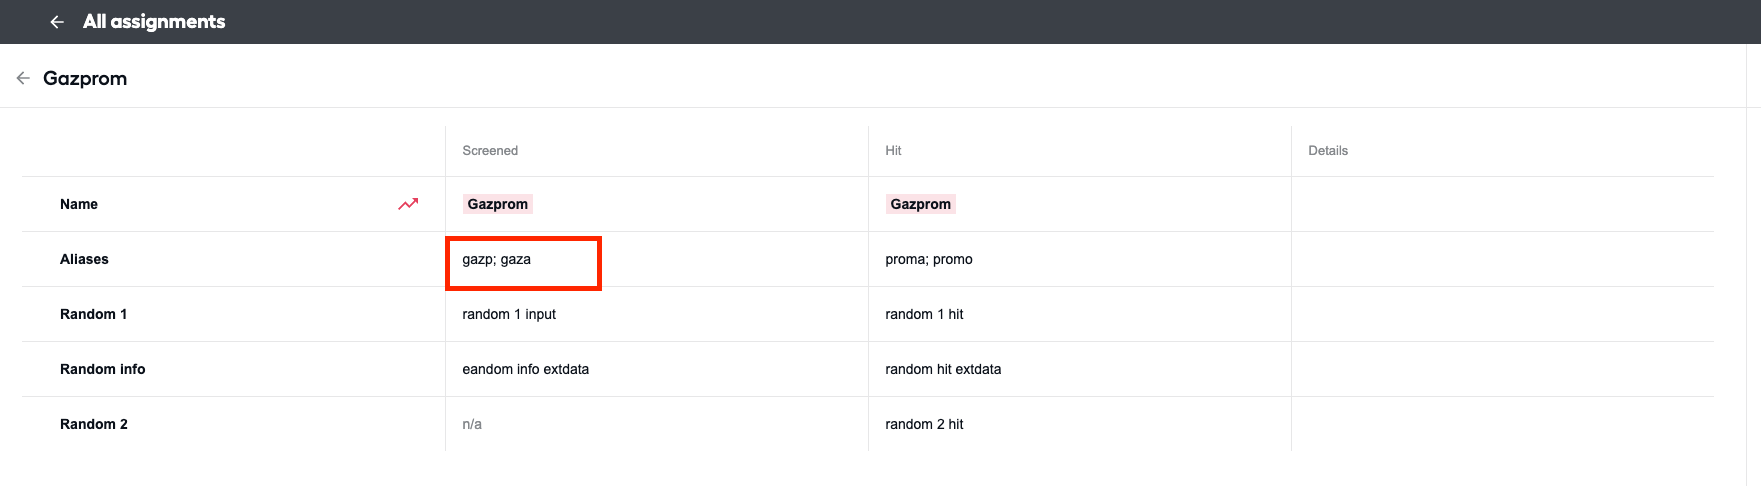Select highlighted Gazprom in Screened column
The image size is (1761, 486).
[x=498, y=204]
